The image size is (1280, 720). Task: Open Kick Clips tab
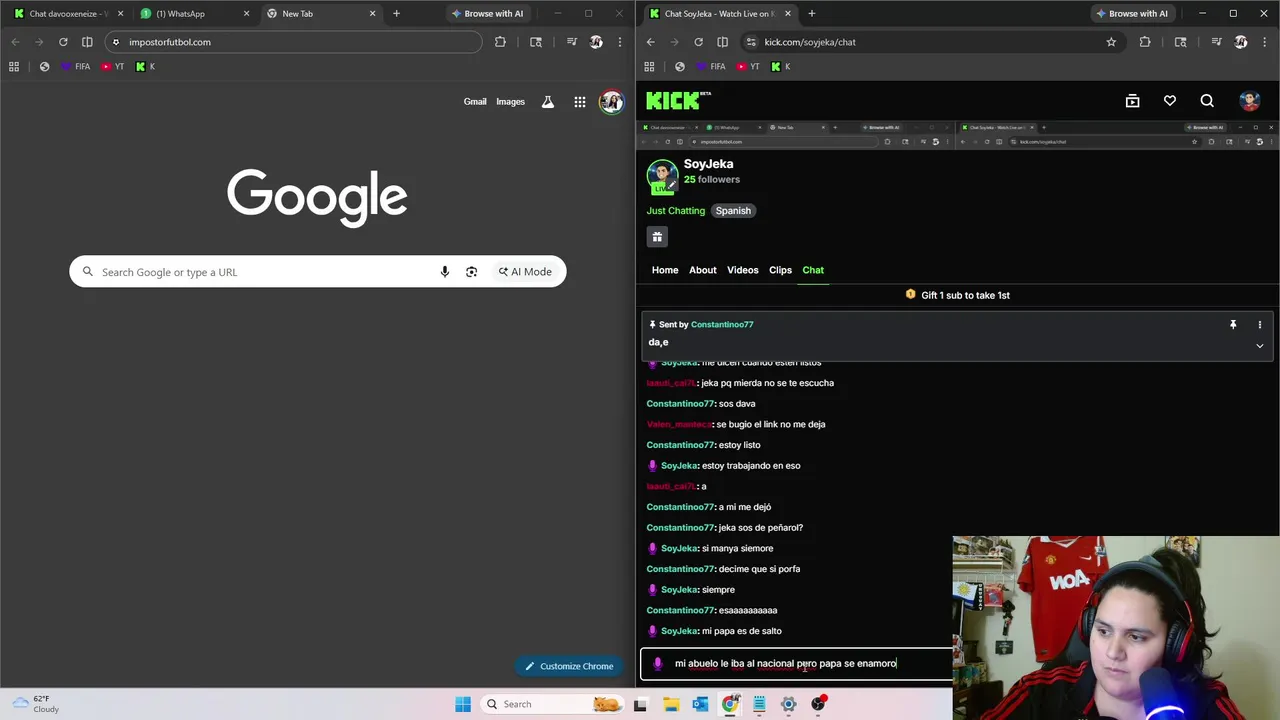pos(780,270)
